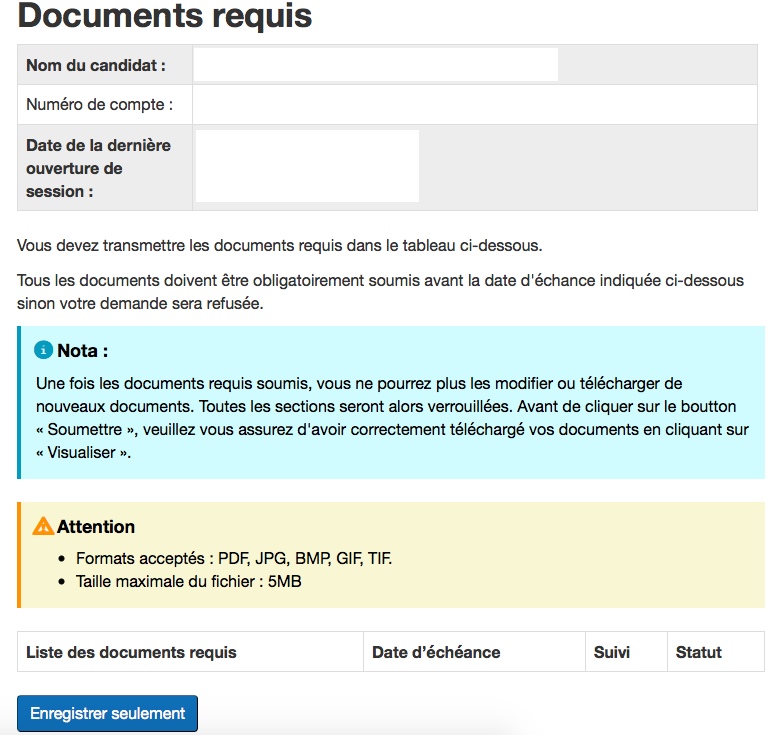
Task: Click the white Nom du candidat value box
Action: coord(375,65)
